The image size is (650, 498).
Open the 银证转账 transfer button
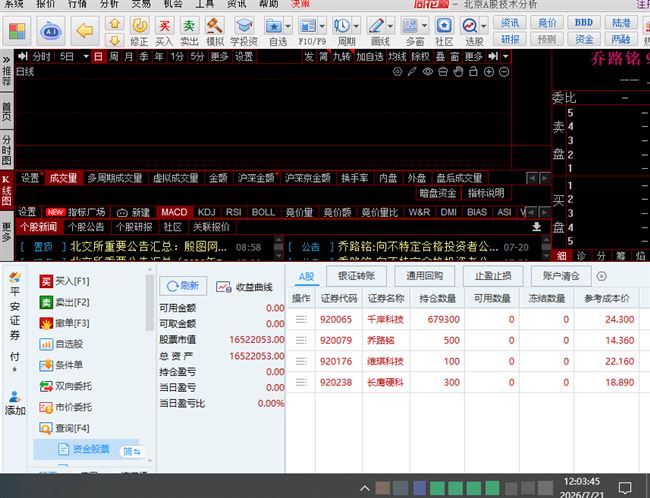click(357, 276)
